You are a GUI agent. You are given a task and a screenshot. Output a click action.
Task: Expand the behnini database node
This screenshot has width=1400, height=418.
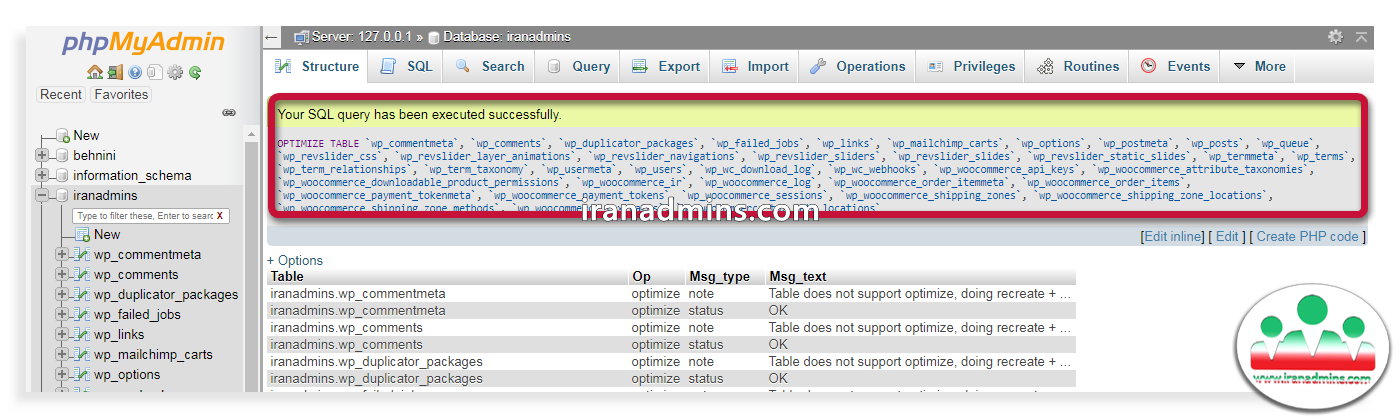(43, 156)
